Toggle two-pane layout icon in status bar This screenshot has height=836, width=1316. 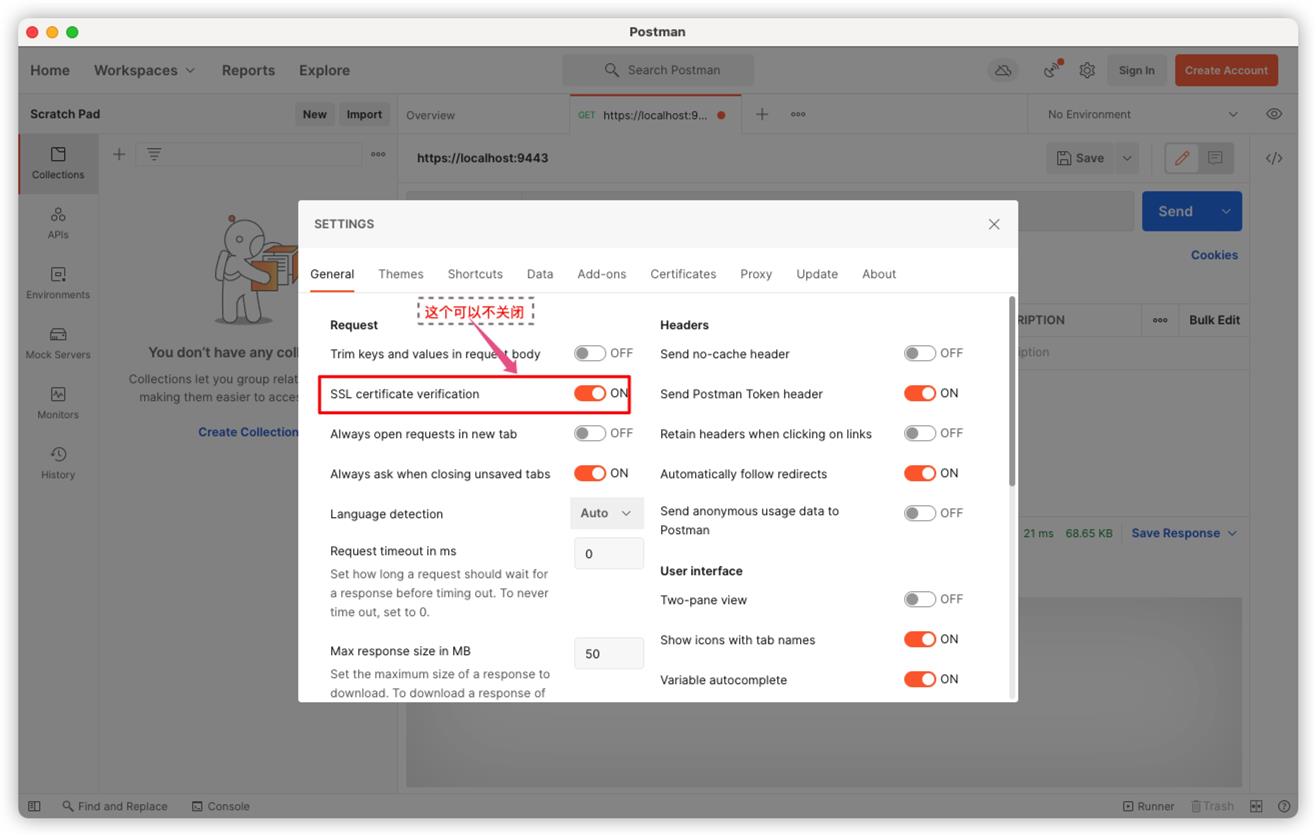(x=1256, y=806)
